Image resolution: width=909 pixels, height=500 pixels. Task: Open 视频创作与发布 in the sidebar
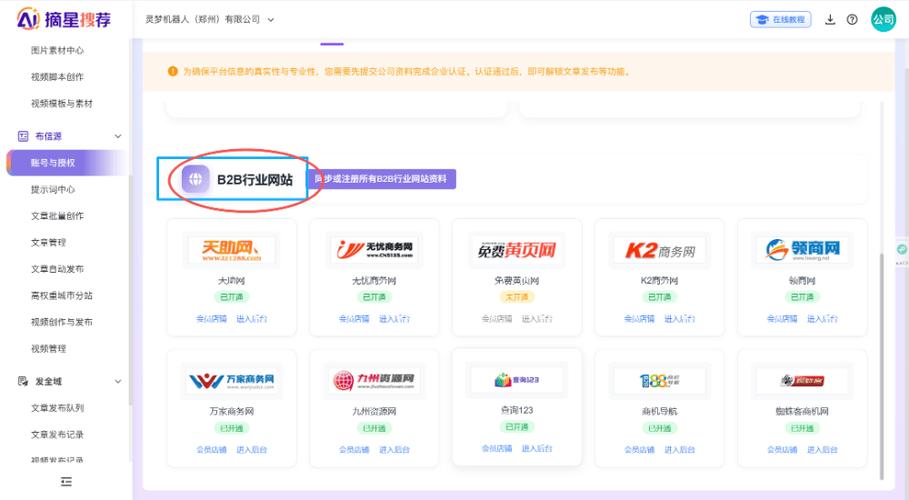(61, 322)
